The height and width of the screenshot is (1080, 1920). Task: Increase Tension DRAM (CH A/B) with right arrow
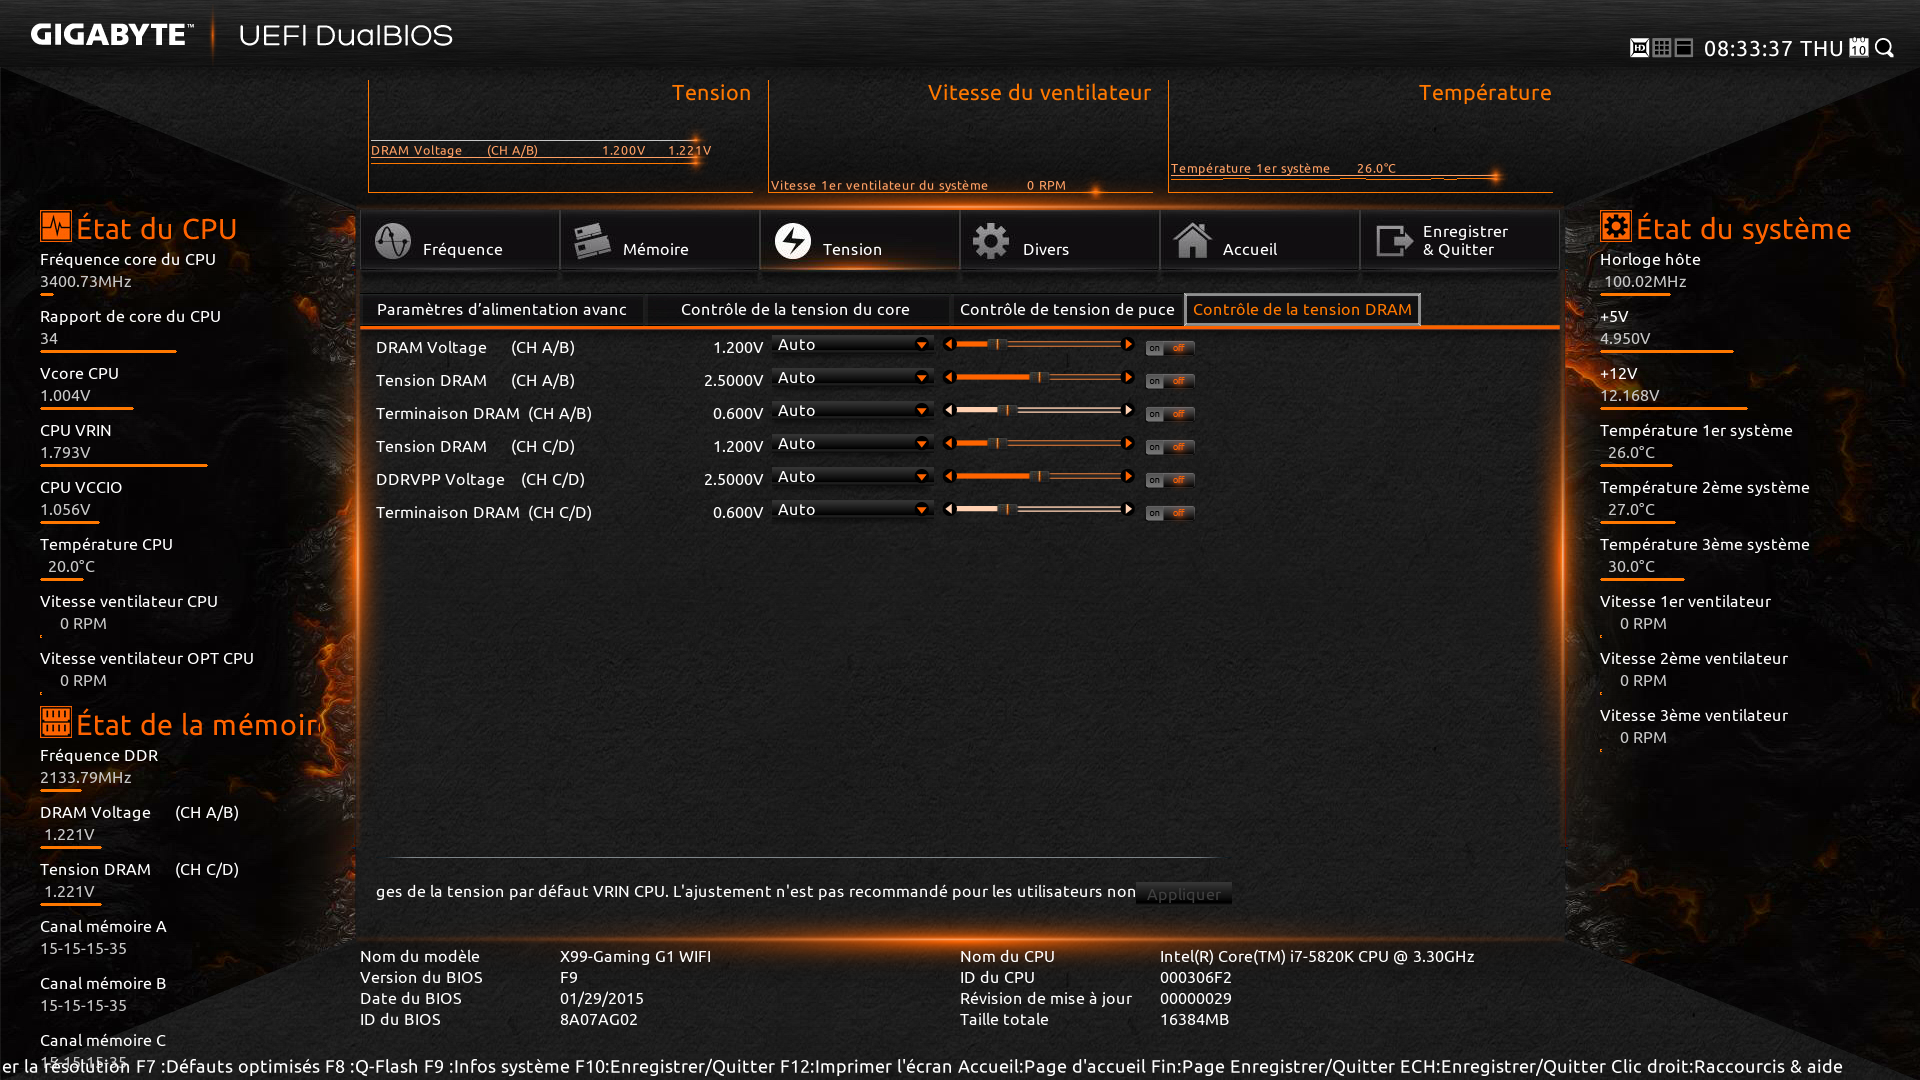click(1129, 377)
